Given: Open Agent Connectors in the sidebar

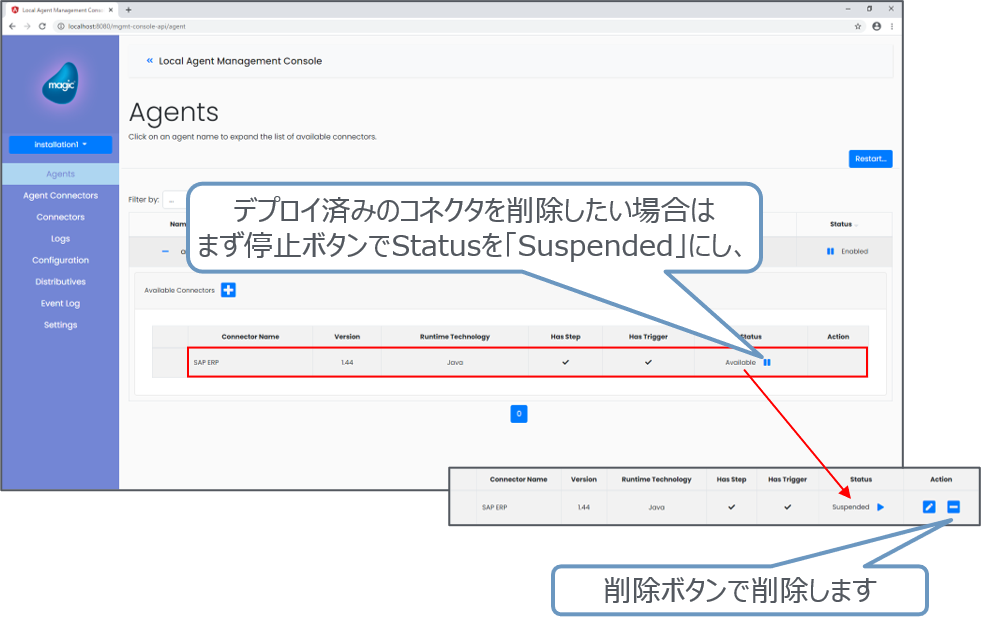Looking at the screenshot, I should point(60,196).
